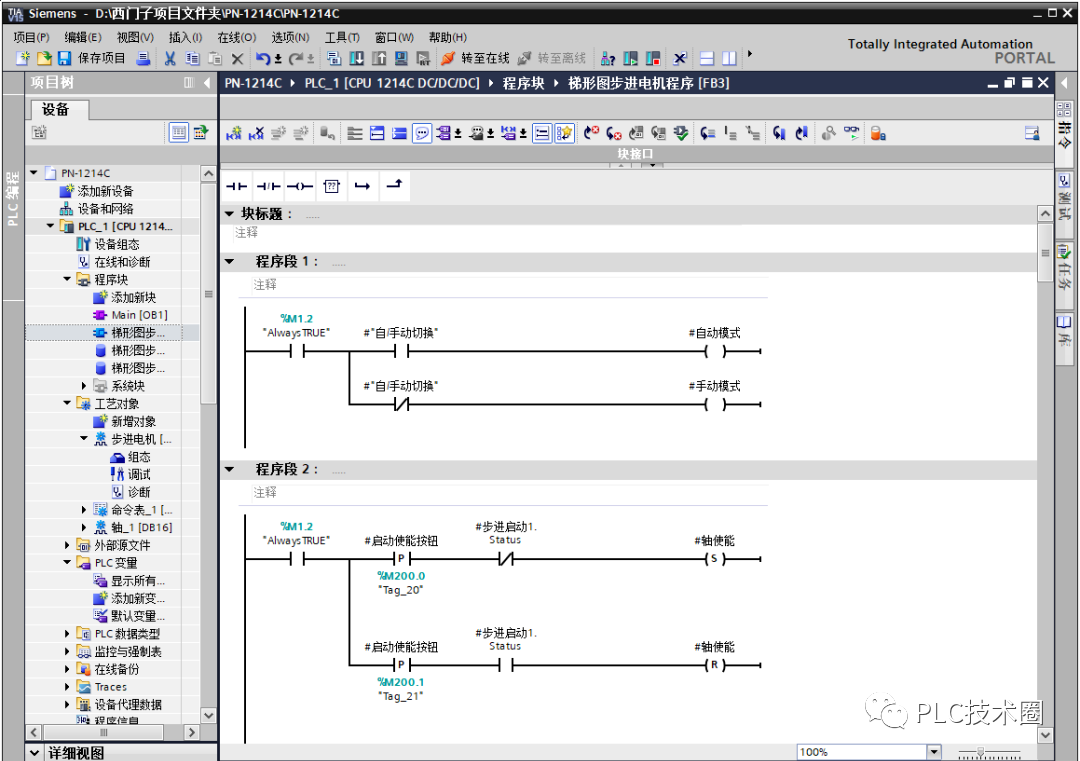Viewport: 1080px width, 761px height.
Task: Cut selection with the scissors icon
Action: coord(170,59)
